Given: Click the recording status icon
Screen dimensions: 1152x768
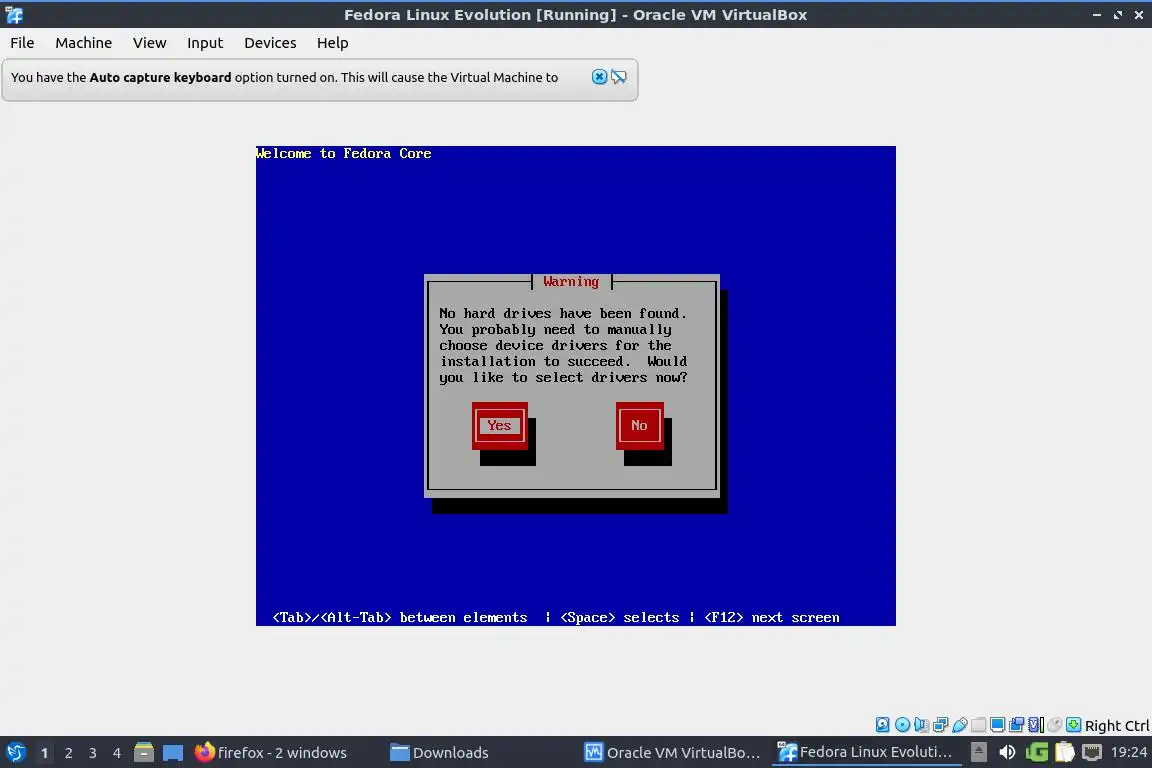Looking at the screenshot, I should coord(1017,725).
